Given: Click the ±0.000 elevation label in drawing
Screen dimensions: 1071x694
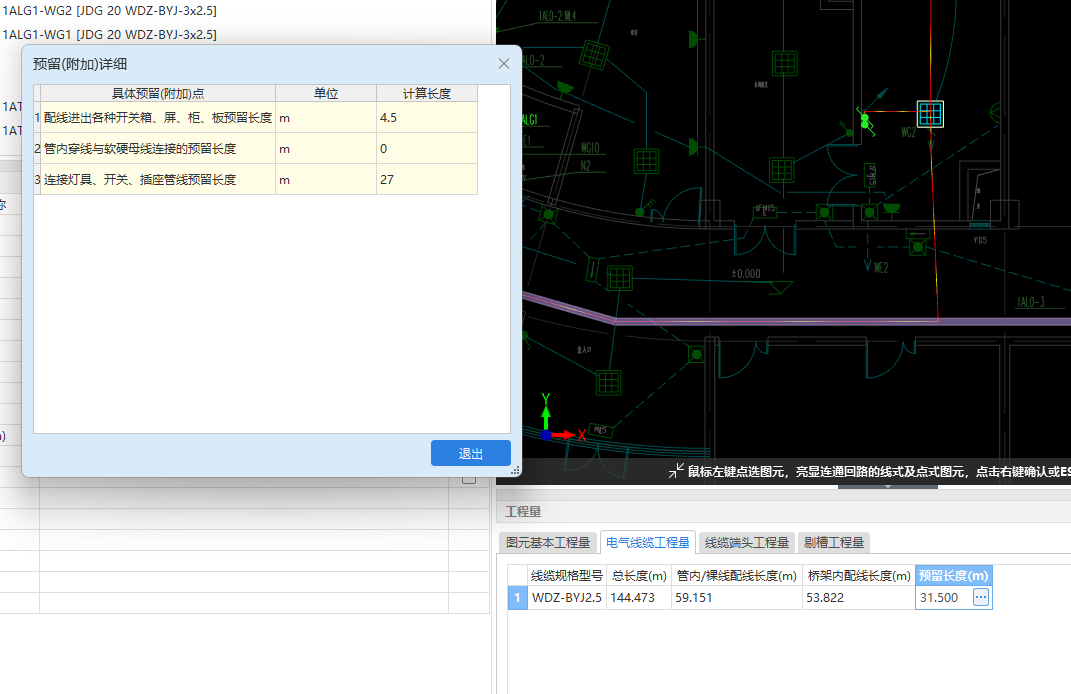Looking at the screenshot, I should (x=745, y=274).
